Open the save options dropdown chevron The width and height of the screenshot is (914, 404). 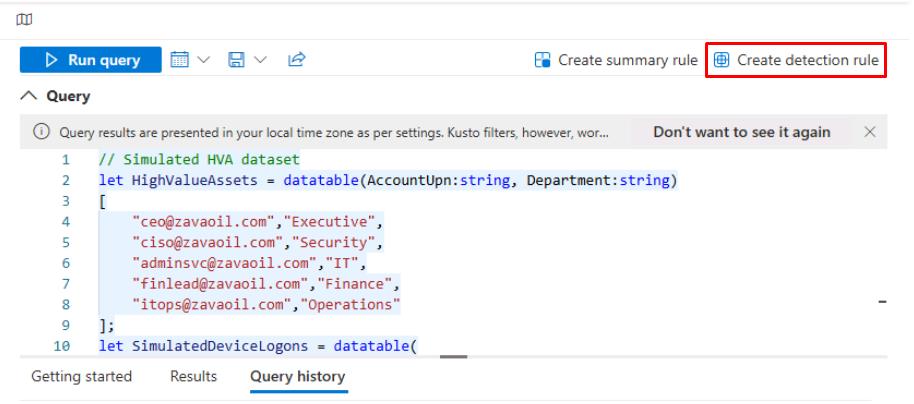click(260, 60)
